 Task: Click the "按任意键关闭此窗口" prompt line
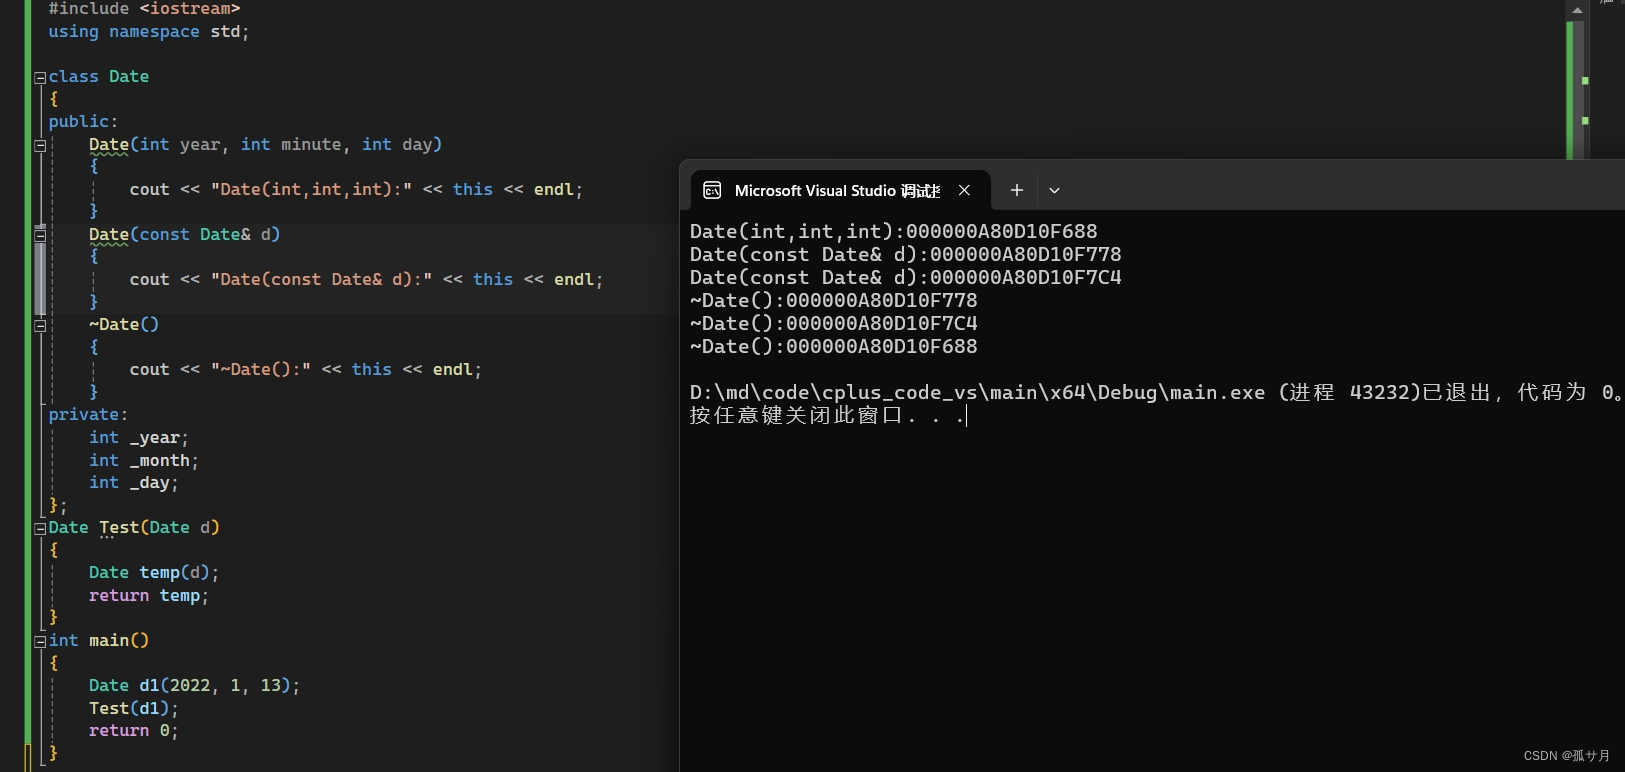828,416
